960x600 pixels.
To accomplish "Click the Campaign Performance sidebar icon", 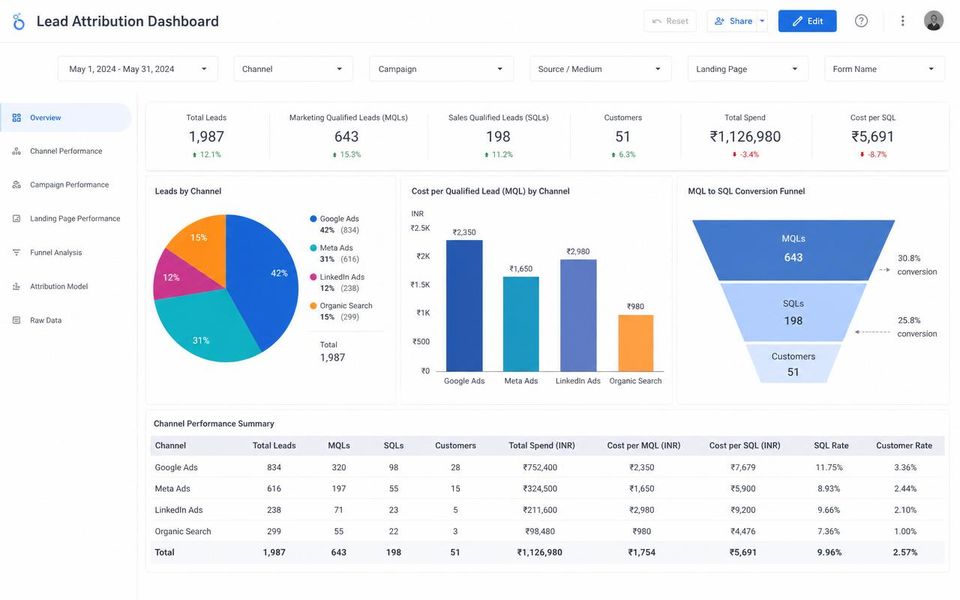I will tap(17, 185).
